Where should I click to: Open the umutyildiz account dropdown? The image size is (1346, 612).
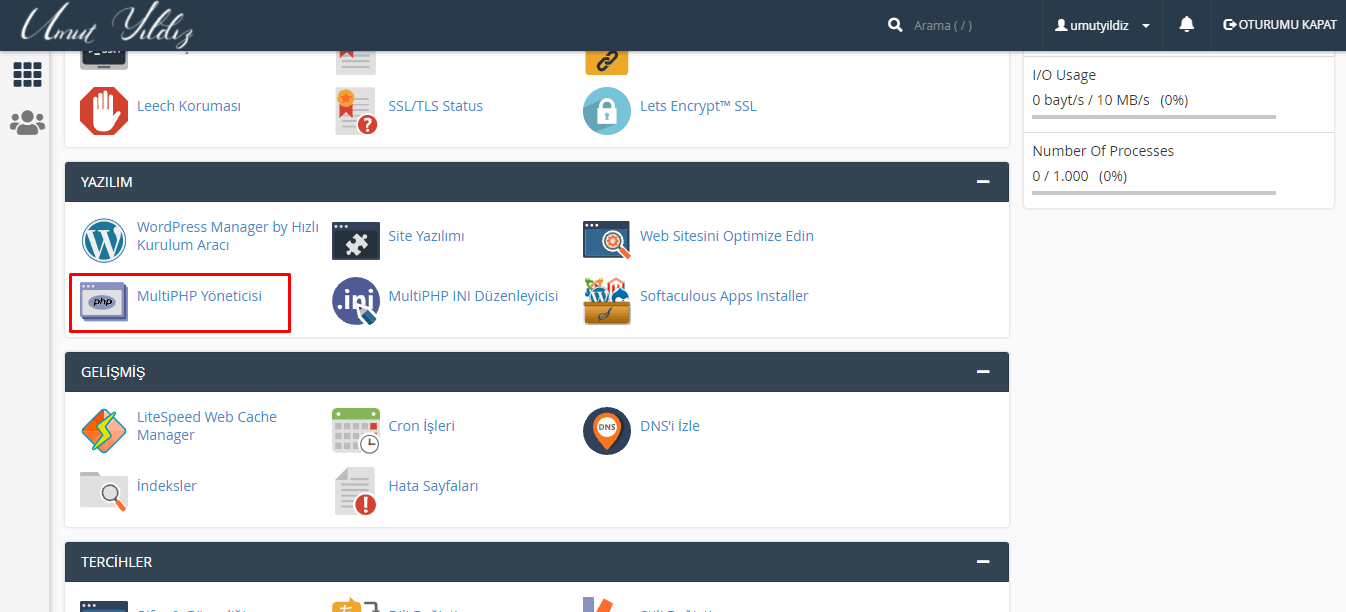click(x=1102, y=25)
